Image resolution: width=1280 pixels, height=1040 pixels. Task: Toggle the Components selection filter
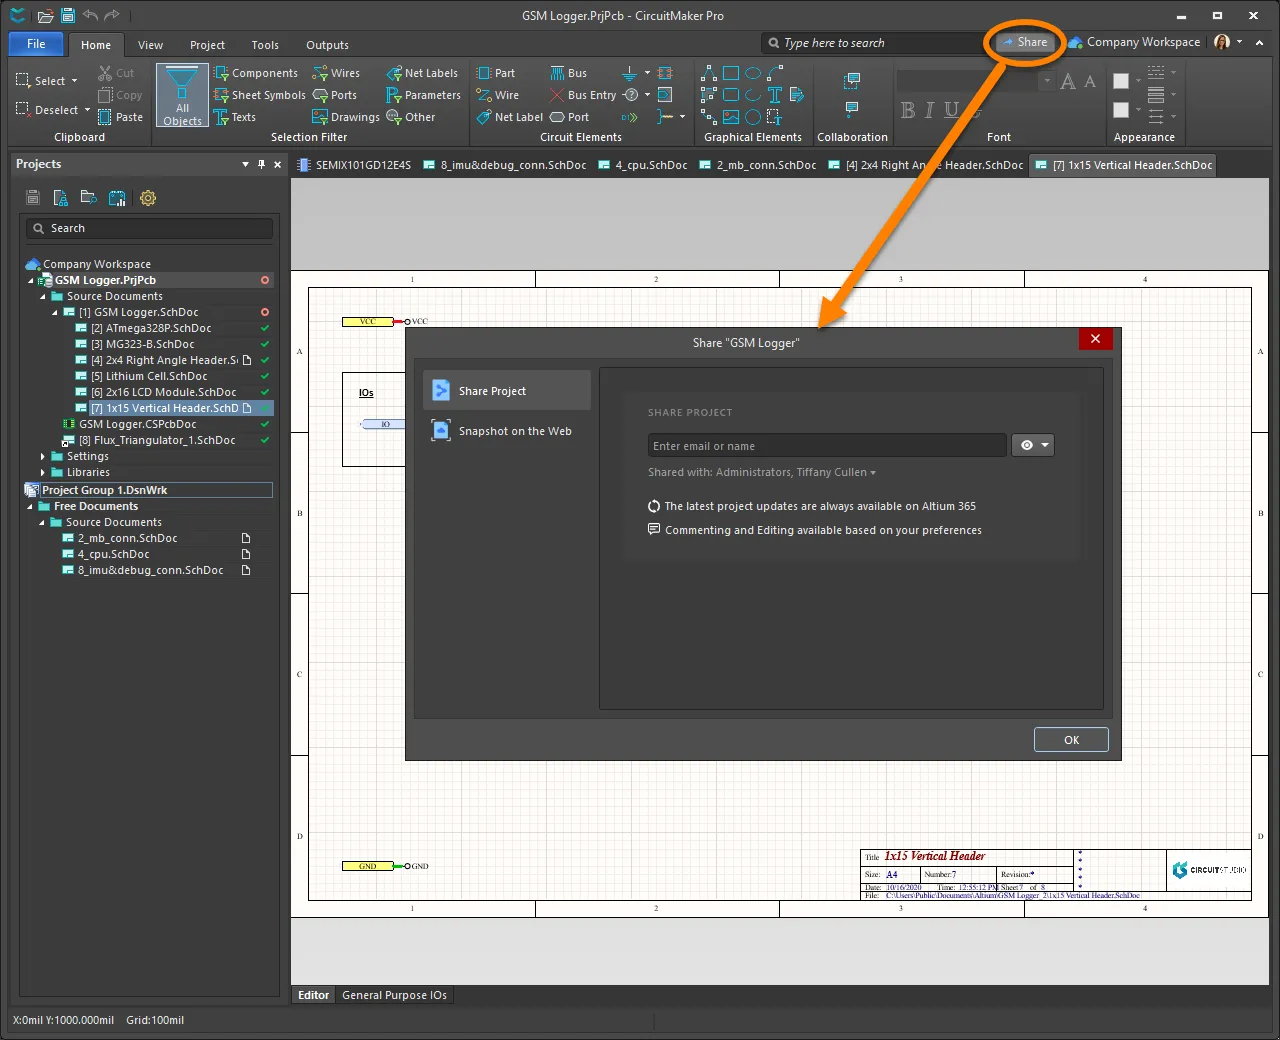click(256, 73)
